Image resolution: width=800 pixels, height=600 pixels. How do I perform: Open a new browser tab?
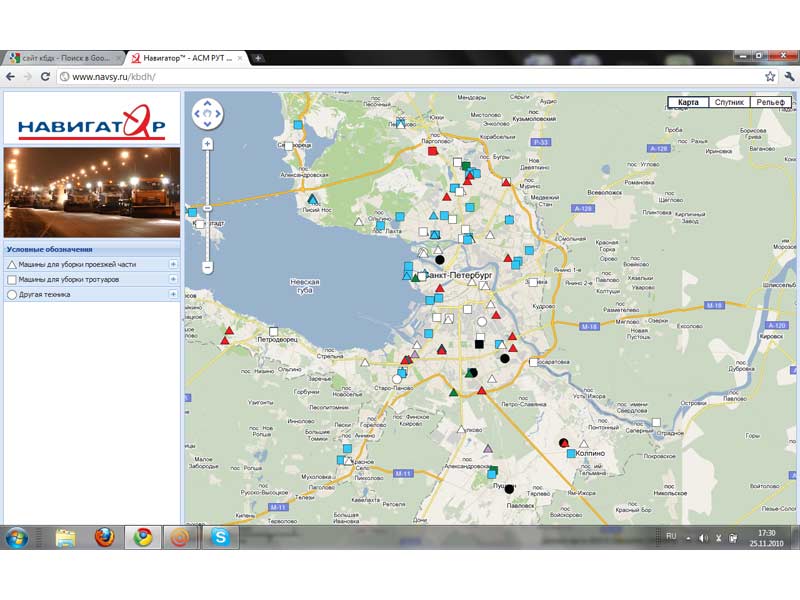click(x=258, y=58)
